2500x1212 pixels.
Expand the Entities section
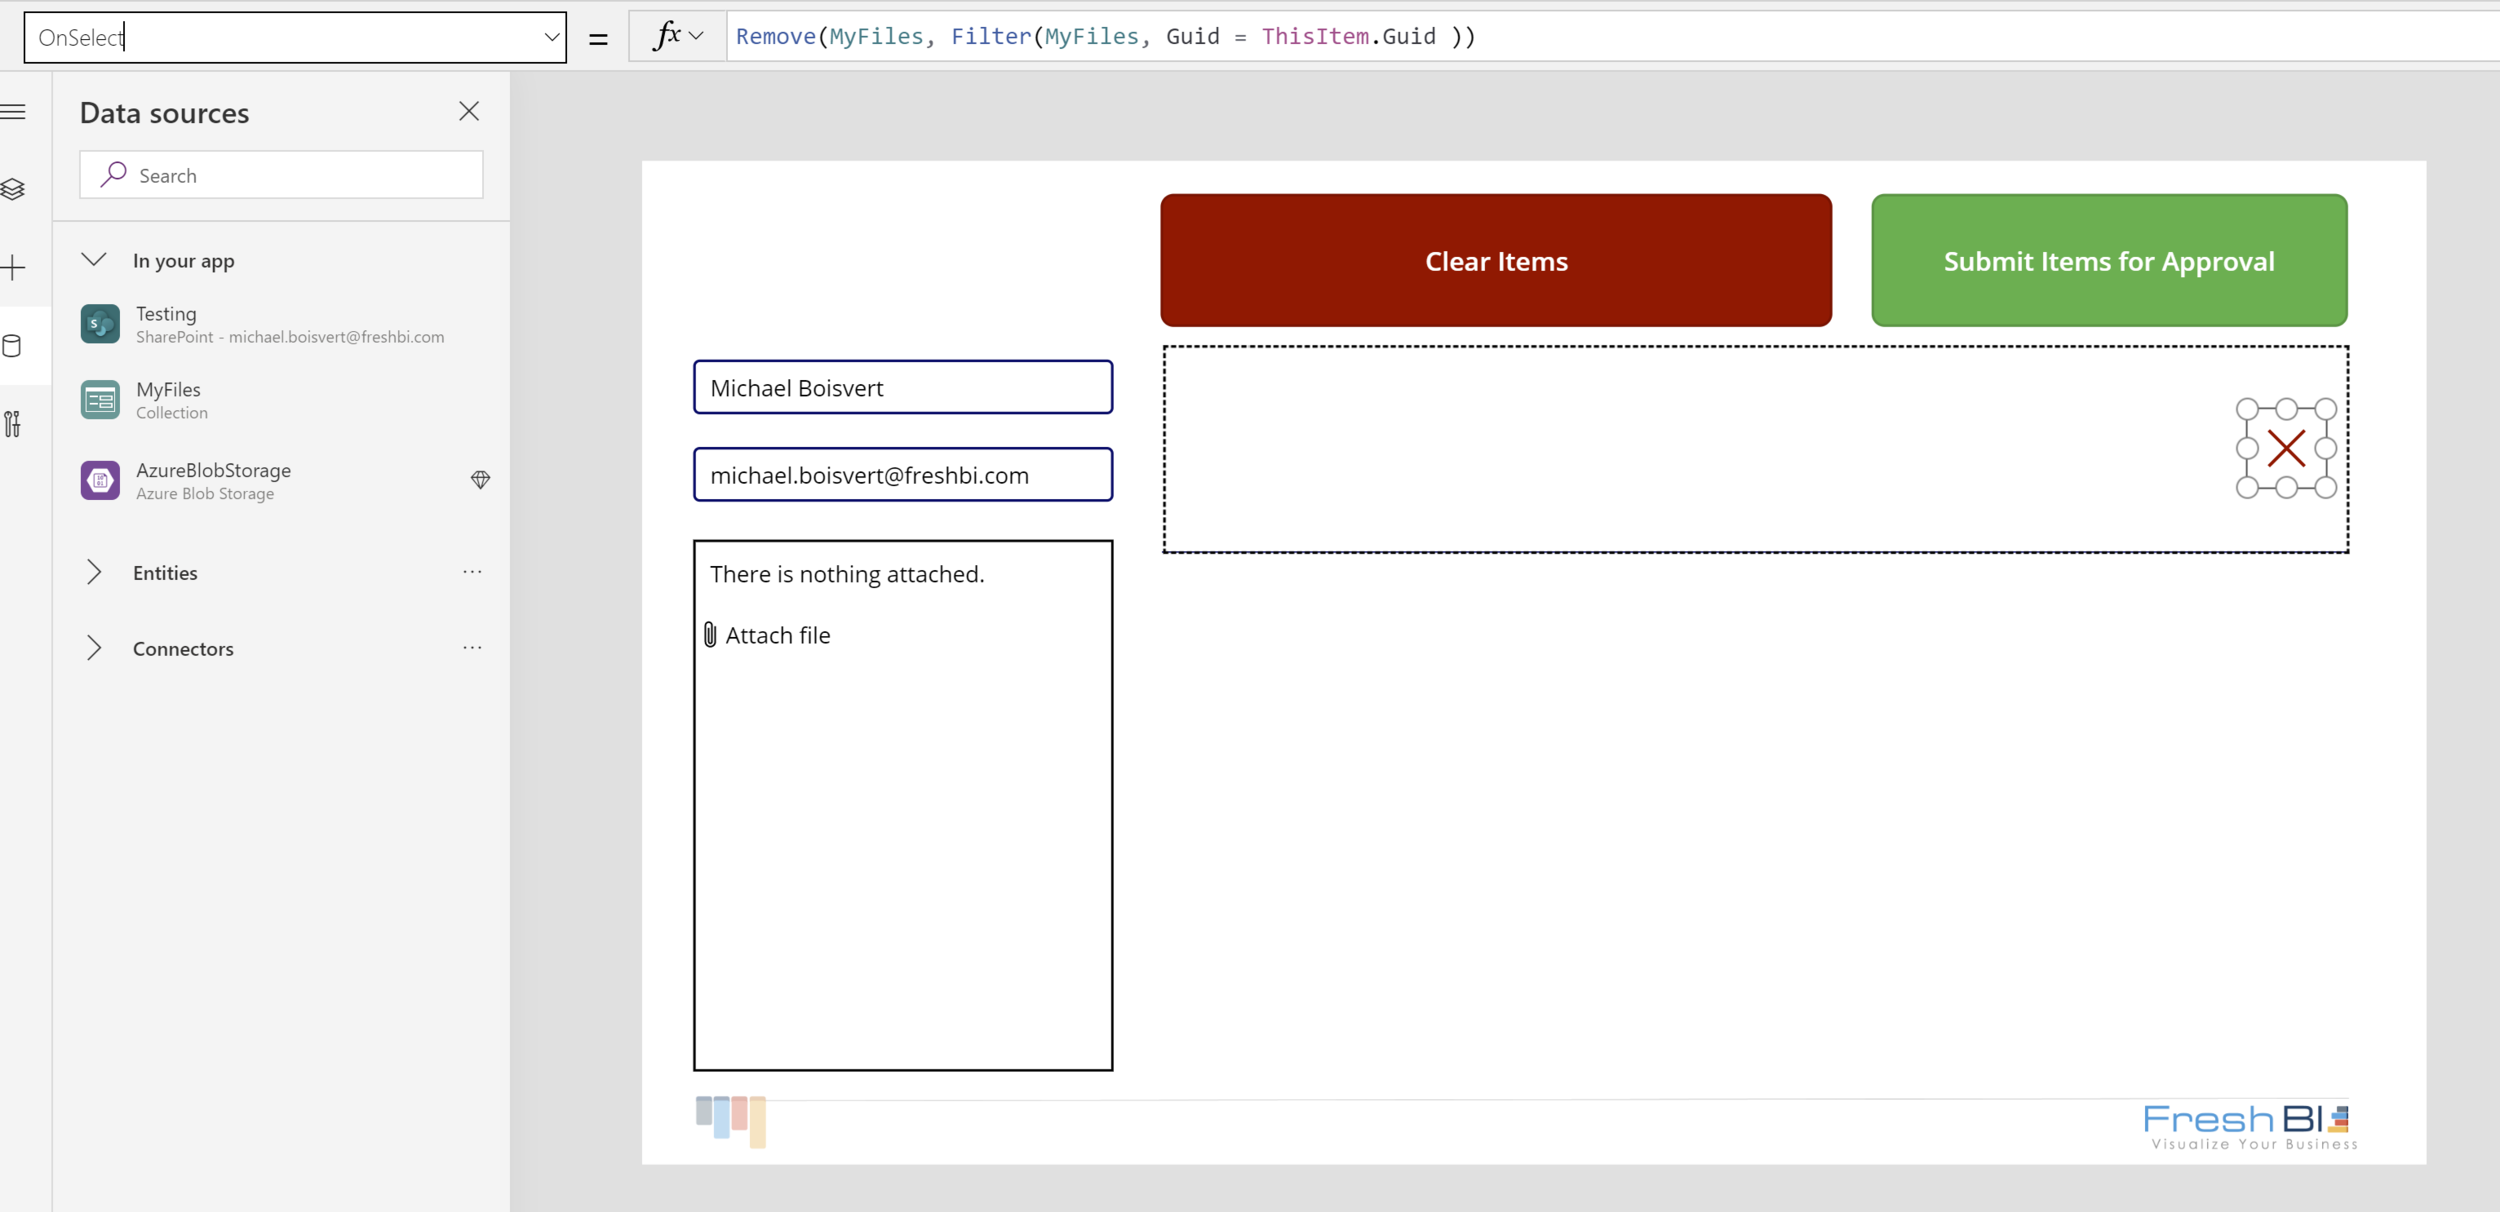[94, 571]
